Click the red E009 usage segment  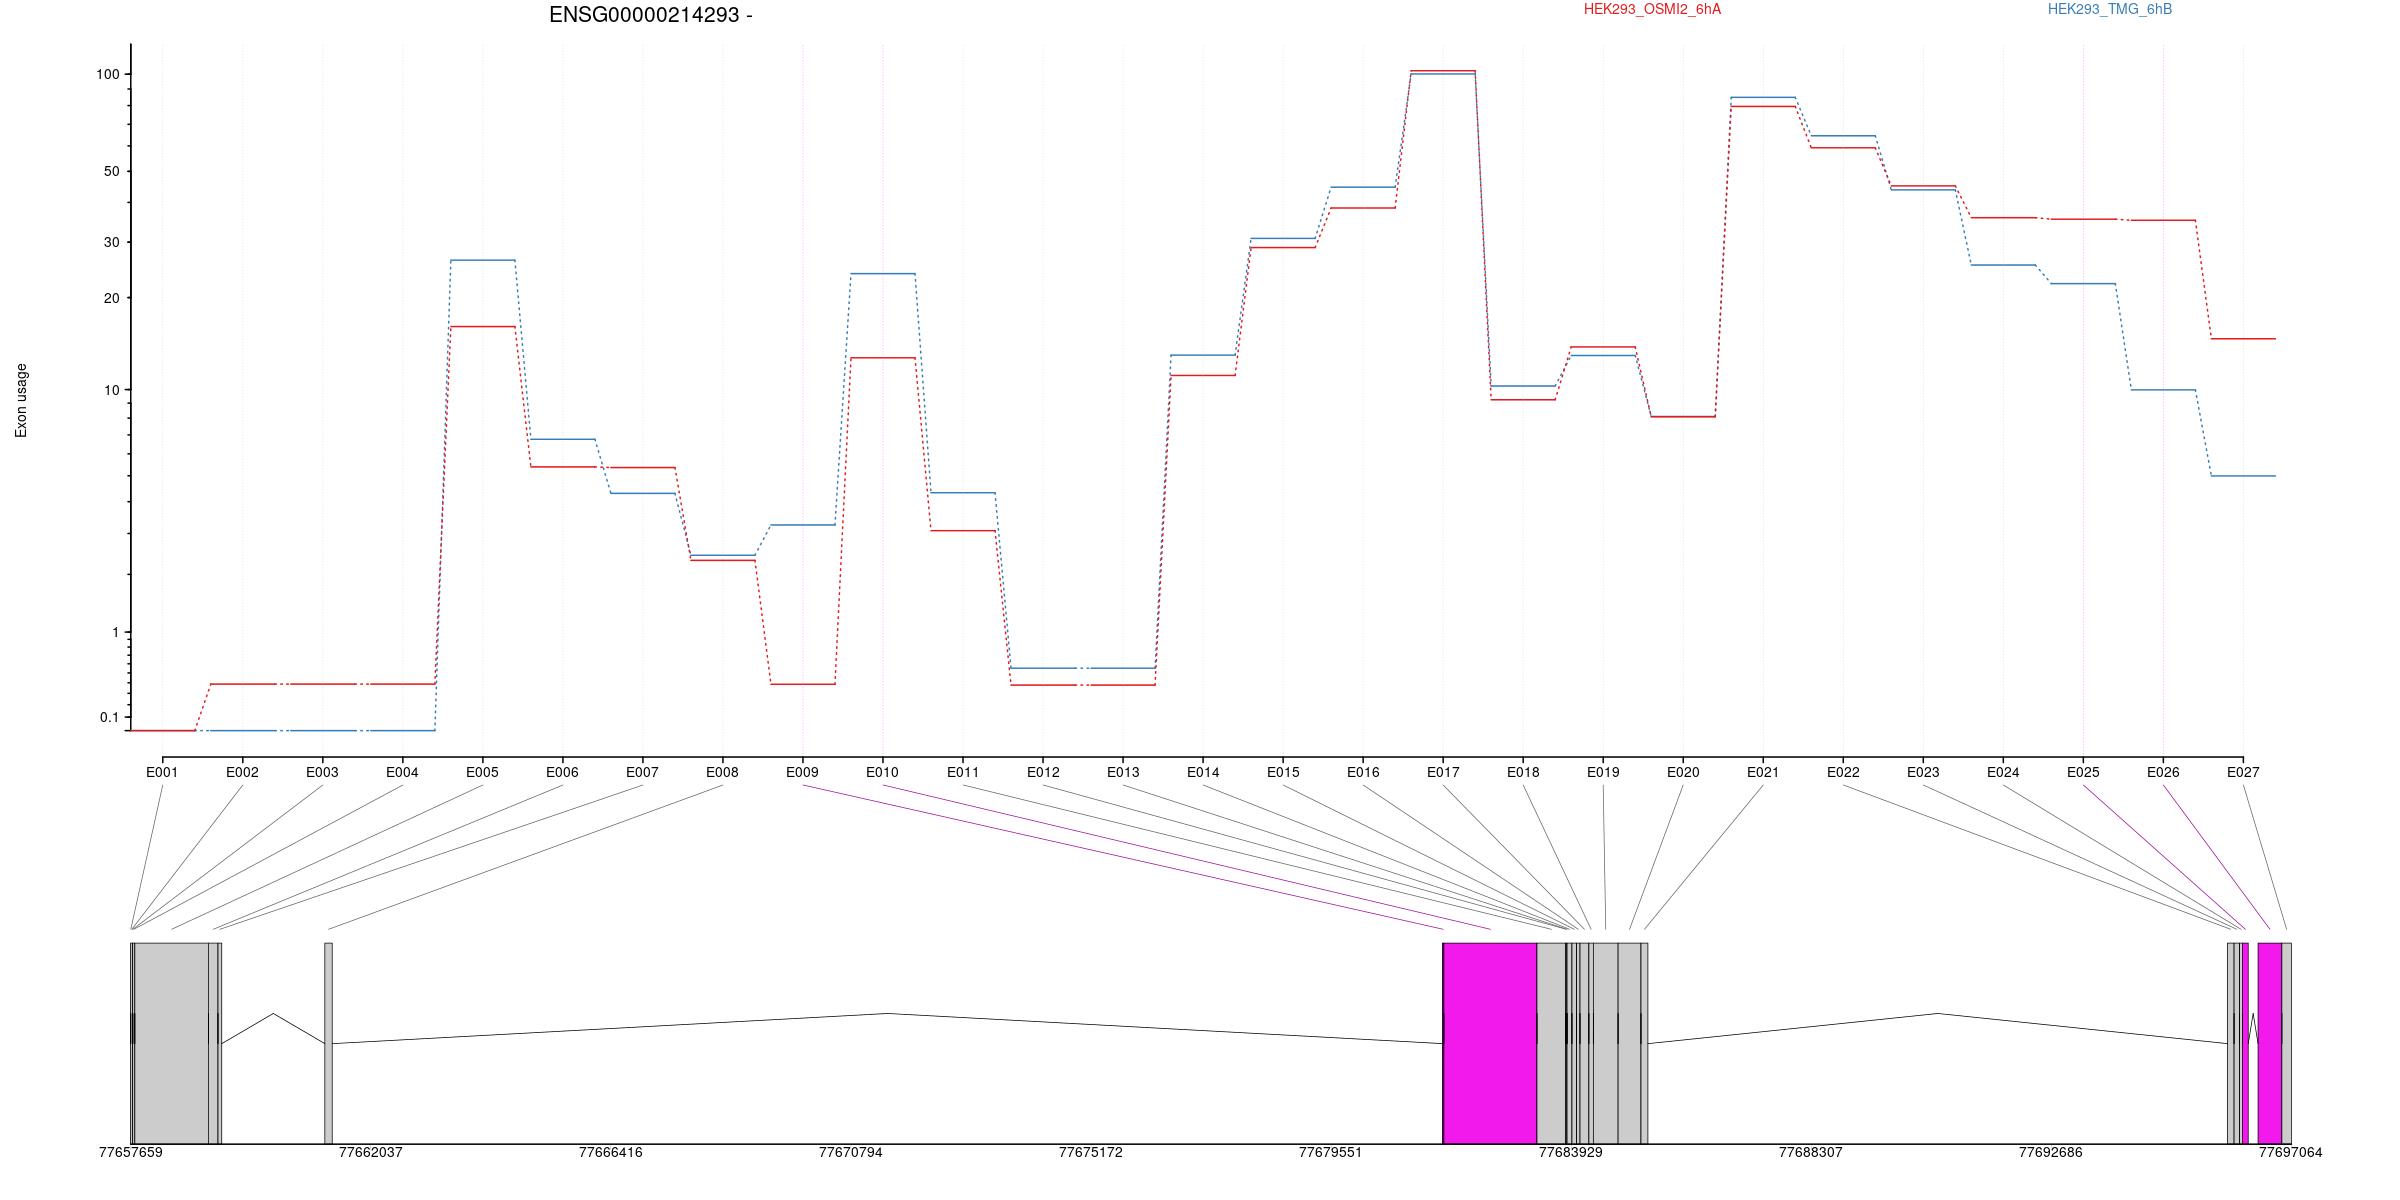pos(803,684)
